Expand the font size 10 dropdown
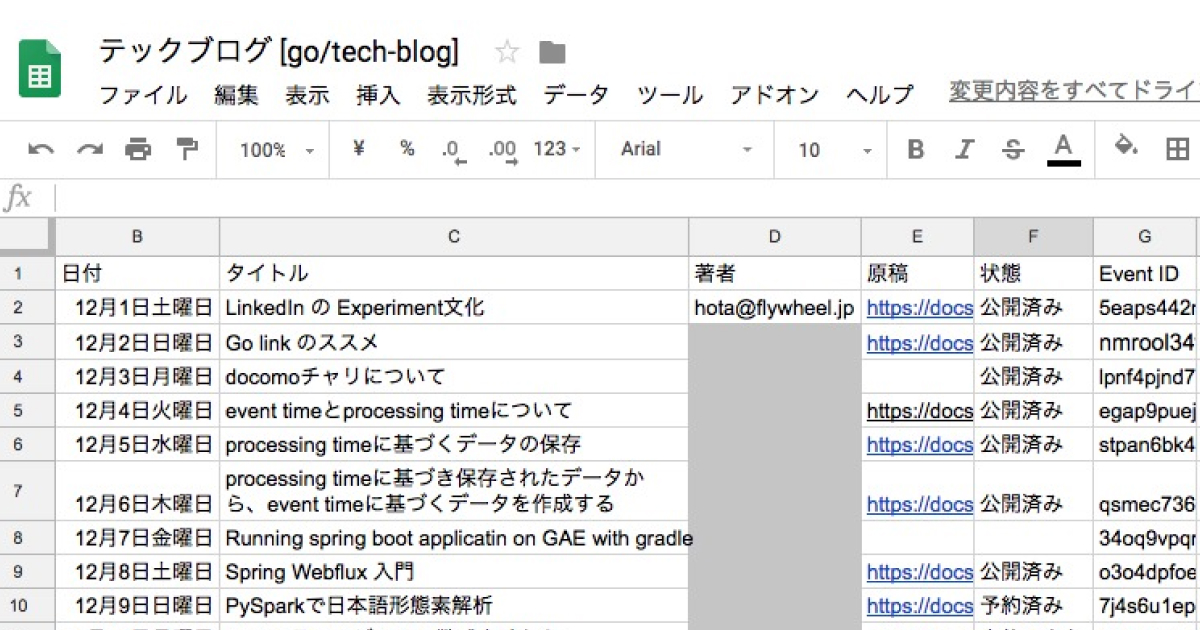Viewport: 1200px width, 630px height. click(835, 150)
